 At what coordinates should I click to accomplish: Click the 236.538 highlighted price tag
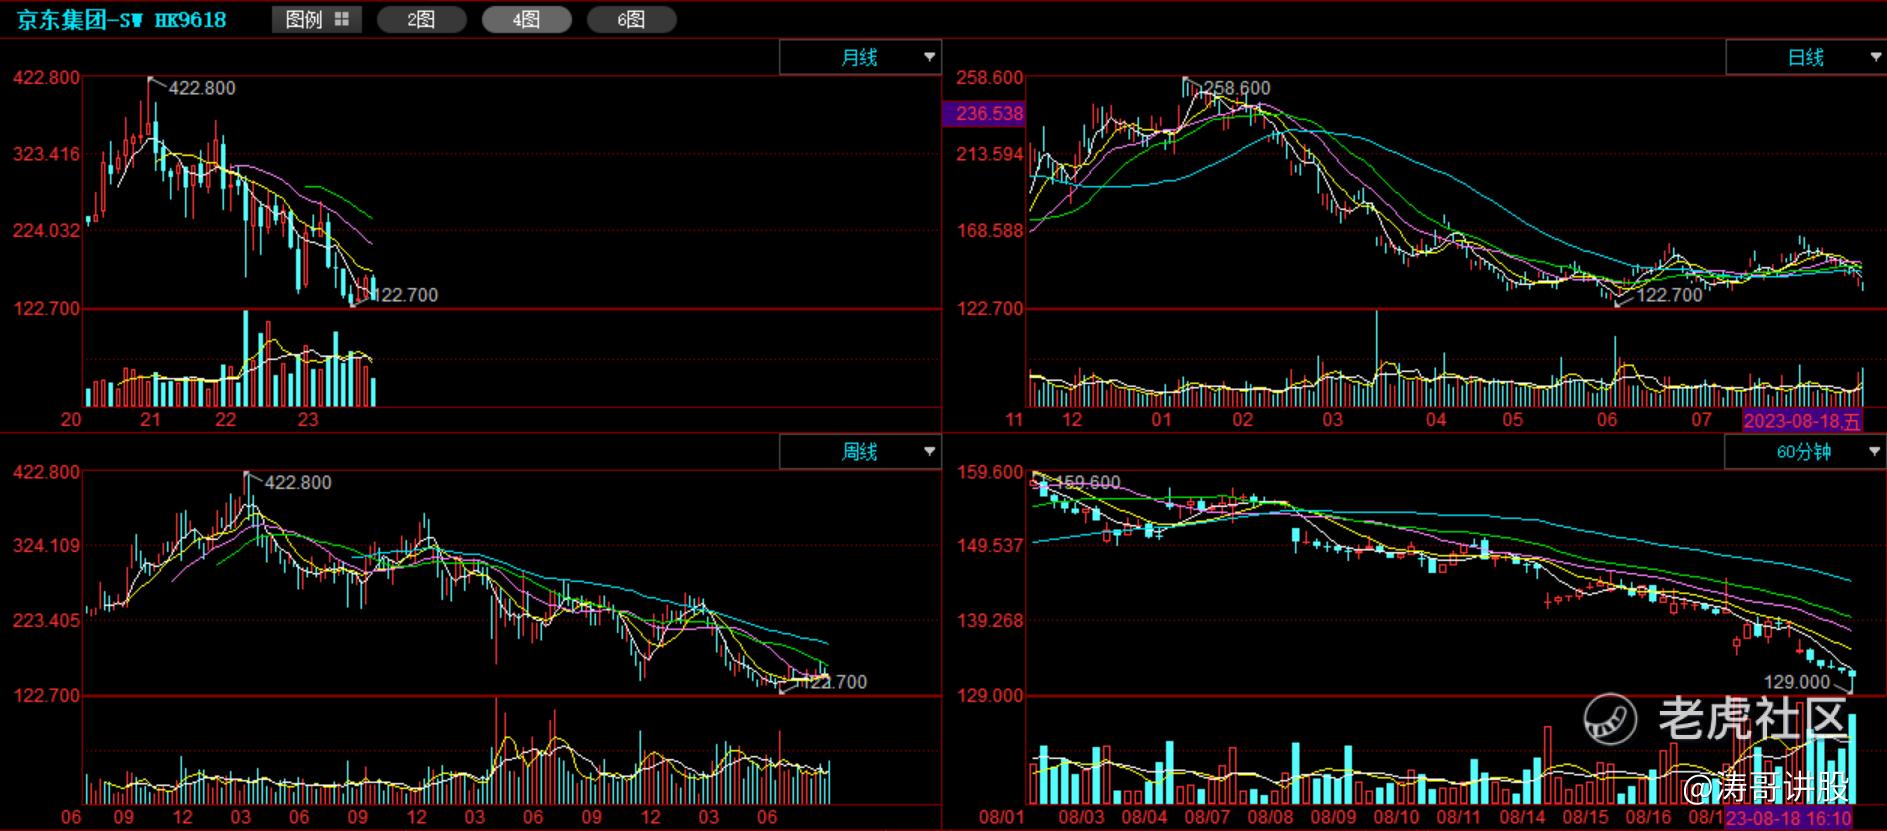985,114
